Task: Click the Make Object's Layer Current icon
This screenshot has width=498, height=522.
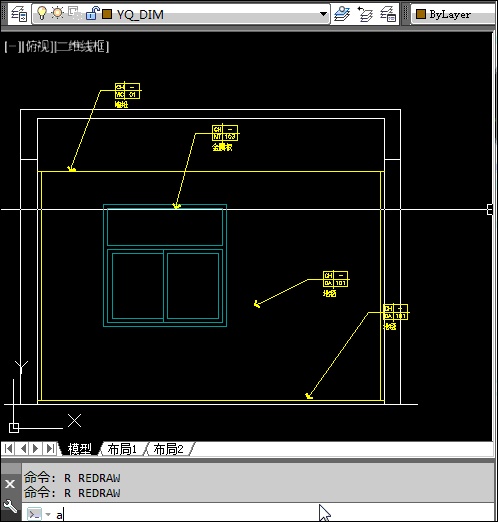Action: click(x=342, y=14)
